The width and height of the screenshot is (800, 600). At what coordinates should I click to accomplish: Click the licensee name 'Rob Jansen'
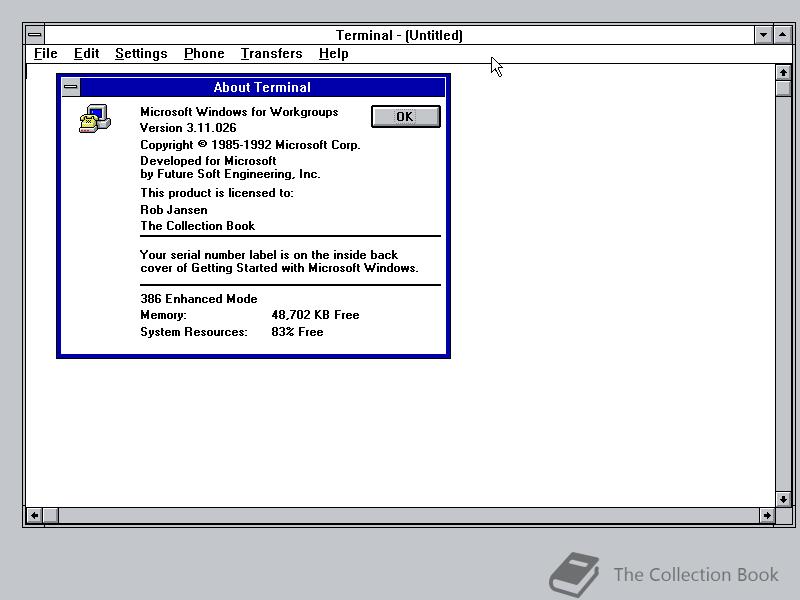click(174, 210)
